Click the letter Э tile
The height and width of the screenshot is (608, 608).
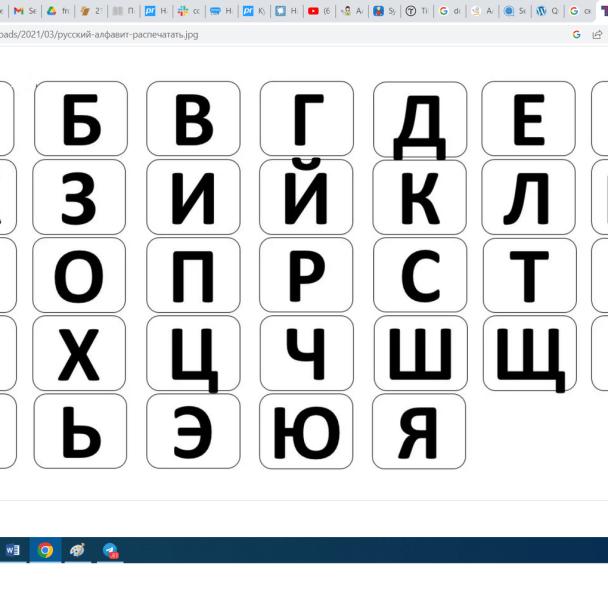click(x=193, y=431)
